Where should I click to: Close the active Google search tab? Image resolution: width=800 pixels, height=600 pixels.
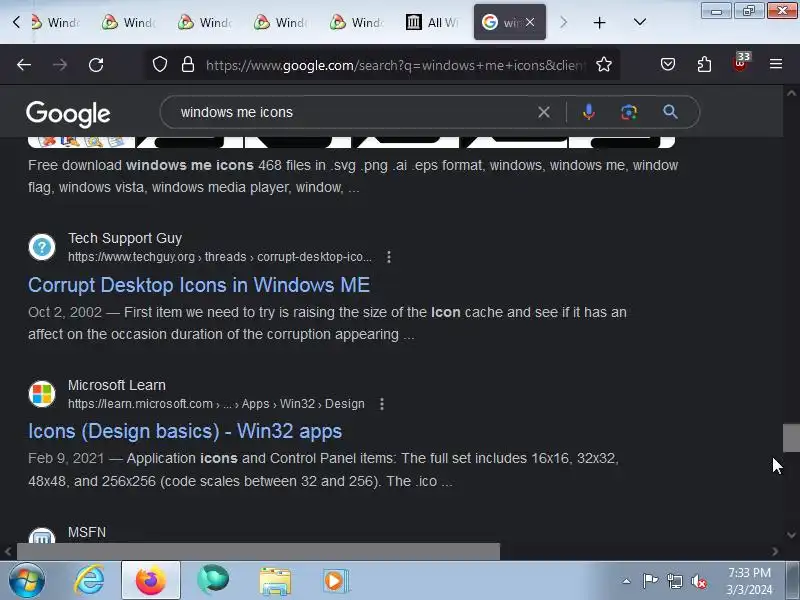click(x=530, y=22)
